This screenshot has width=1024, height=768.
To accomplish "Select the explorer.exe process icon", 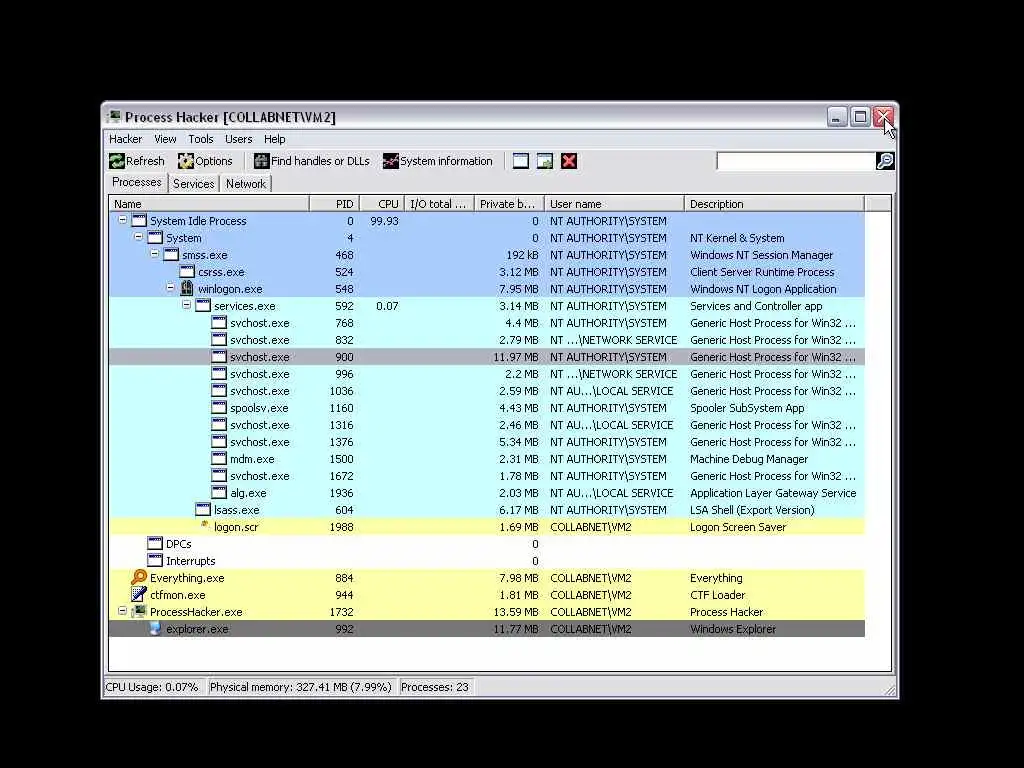I will pos(155,629).
